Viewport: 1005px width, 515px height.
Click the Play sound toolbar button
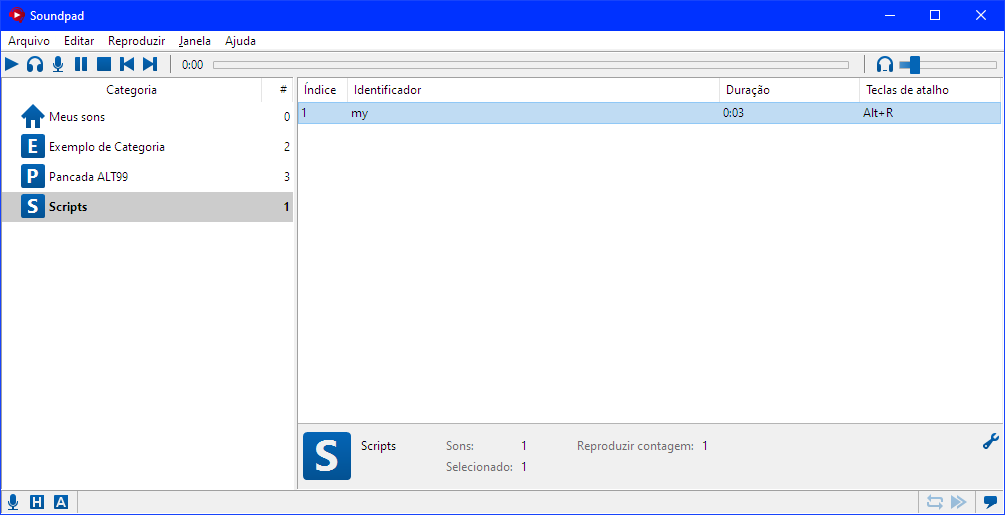click(12, 64)
